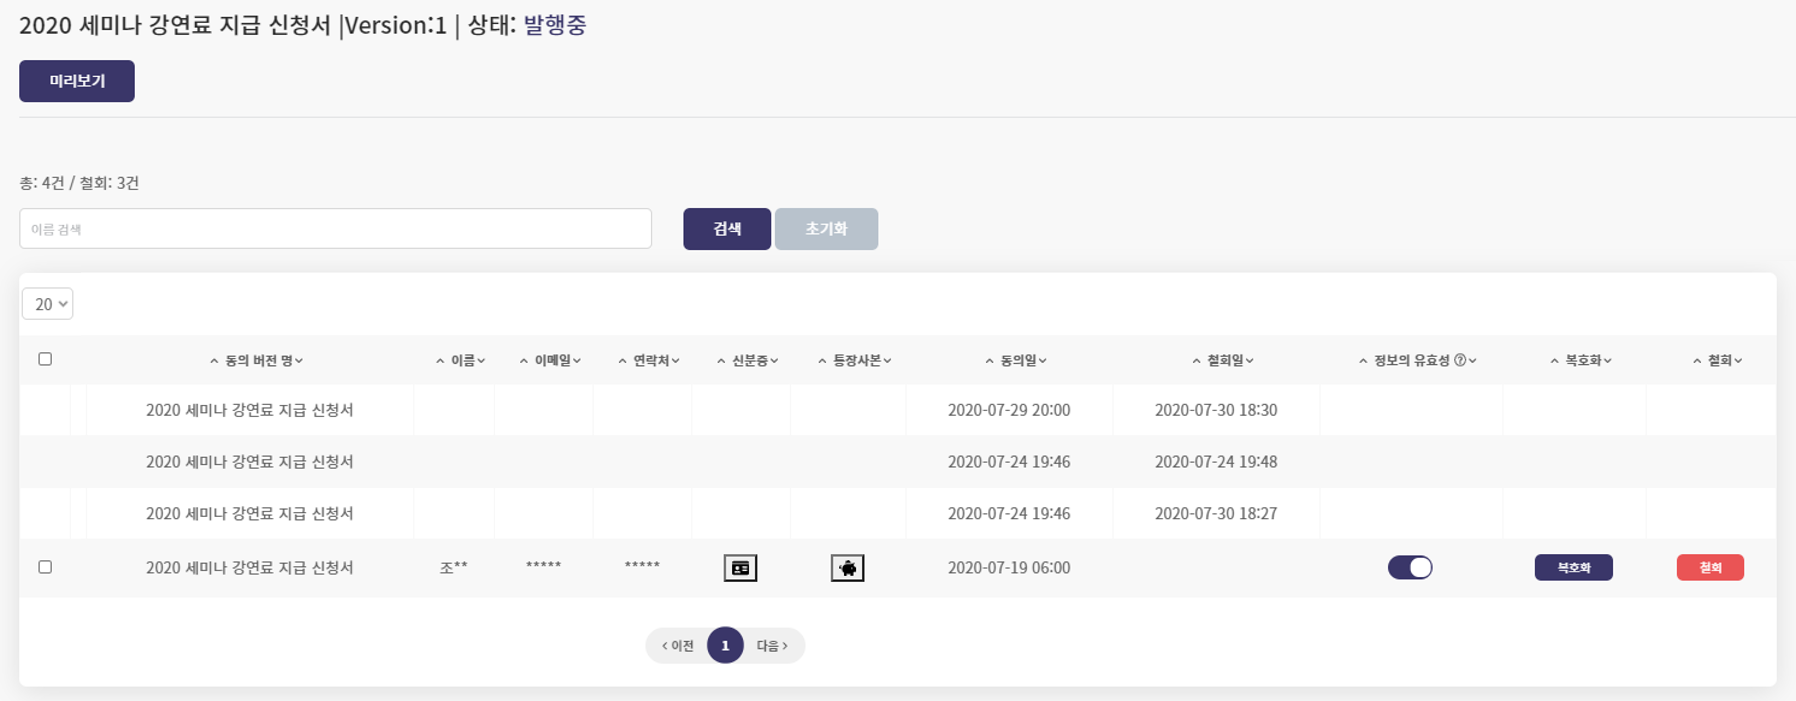Click 다음 to go to next page
This screenshot has height=701, width=1796.
pyautogui.click(x=772, y=646)
